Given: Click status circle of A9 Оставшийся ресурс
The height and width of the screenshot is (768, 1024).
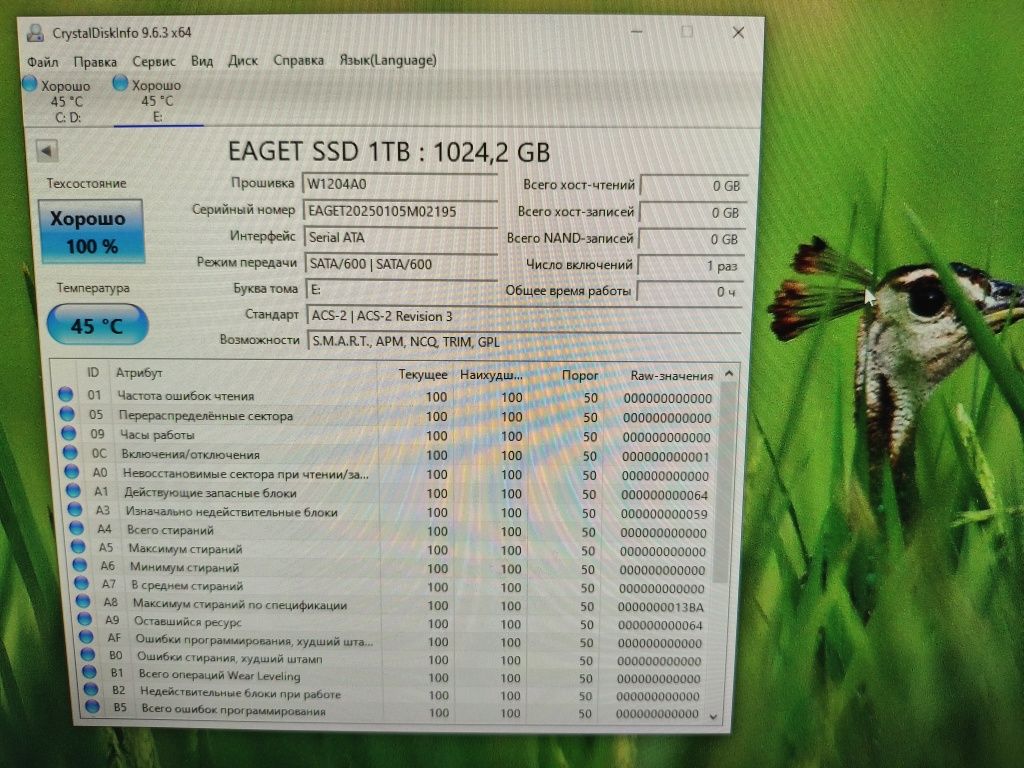Looking at the screenshot, I should [84, 618].
